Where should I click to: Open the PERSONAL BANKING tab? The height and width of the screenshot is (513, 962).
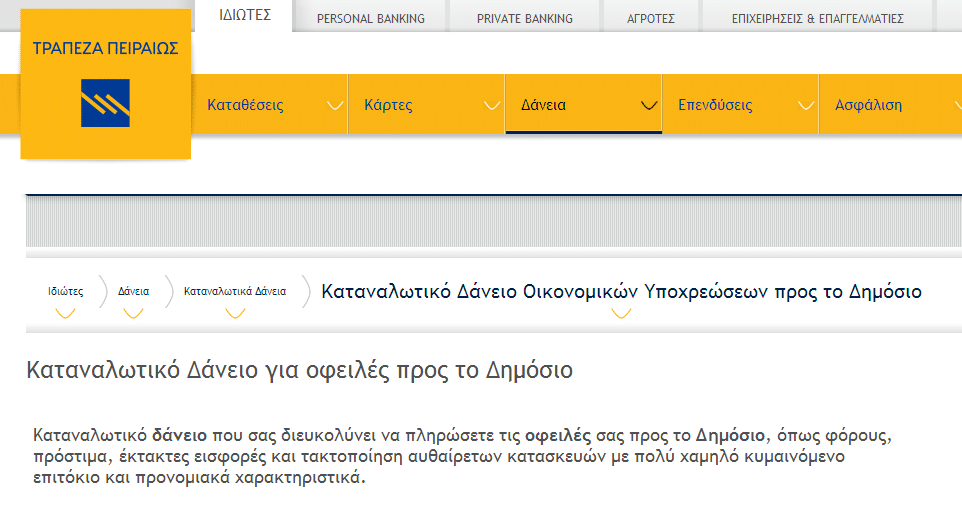tap(371, 19)
